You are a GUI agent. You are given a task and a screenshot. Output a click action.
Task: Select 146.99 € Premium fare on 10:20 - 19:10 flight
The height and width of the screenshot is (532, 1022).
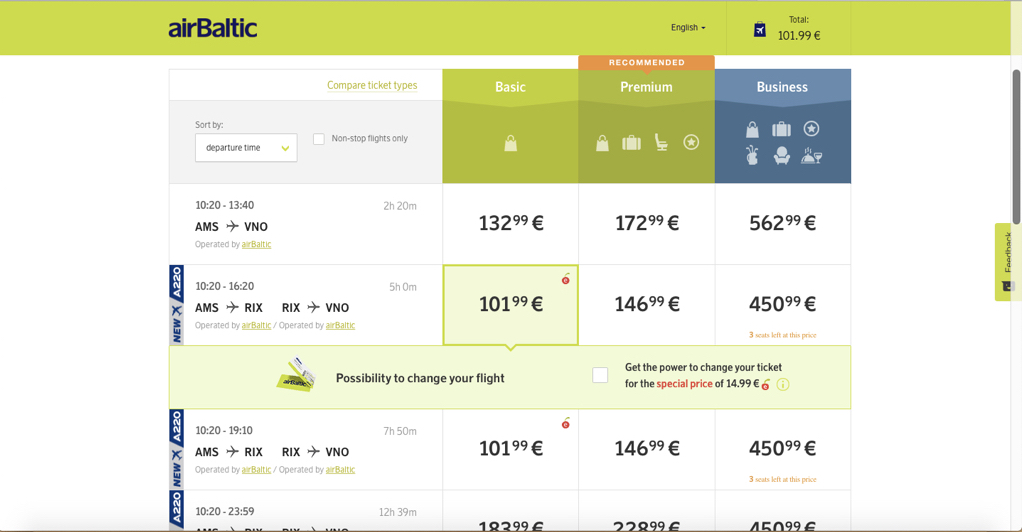647,449
